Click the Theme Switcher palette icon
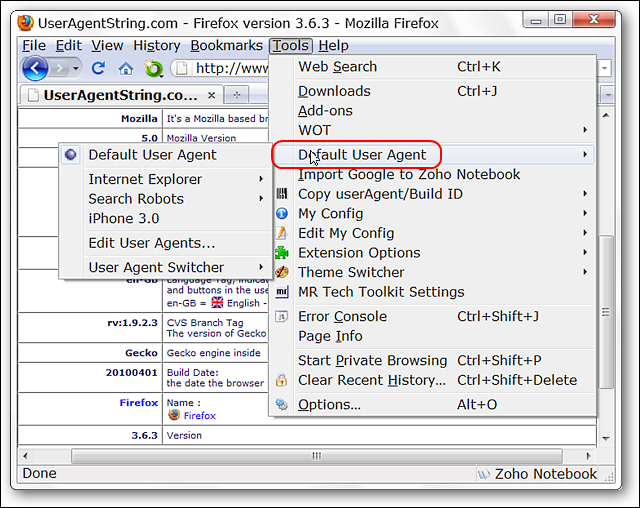The height and width of the screenshot is (508, 640). pos(281,272)
